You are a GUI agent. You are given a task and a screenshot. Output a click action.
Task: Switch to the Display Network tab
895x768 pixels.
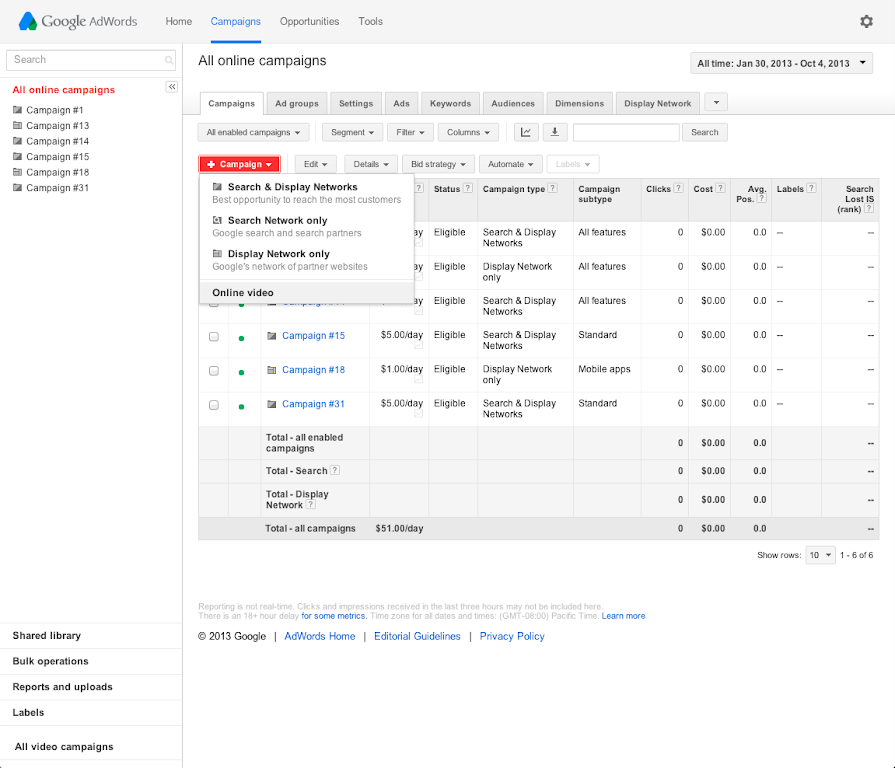coord(658,104)
